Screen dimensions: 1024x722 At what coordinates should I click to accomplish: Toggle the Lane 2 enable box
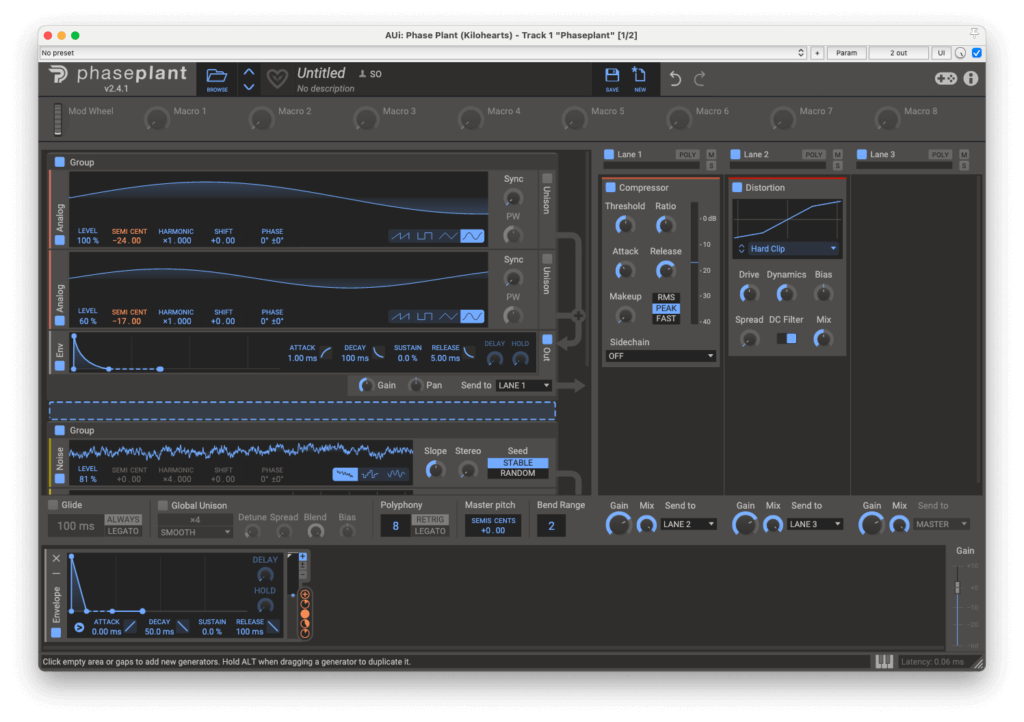point(735,154)
